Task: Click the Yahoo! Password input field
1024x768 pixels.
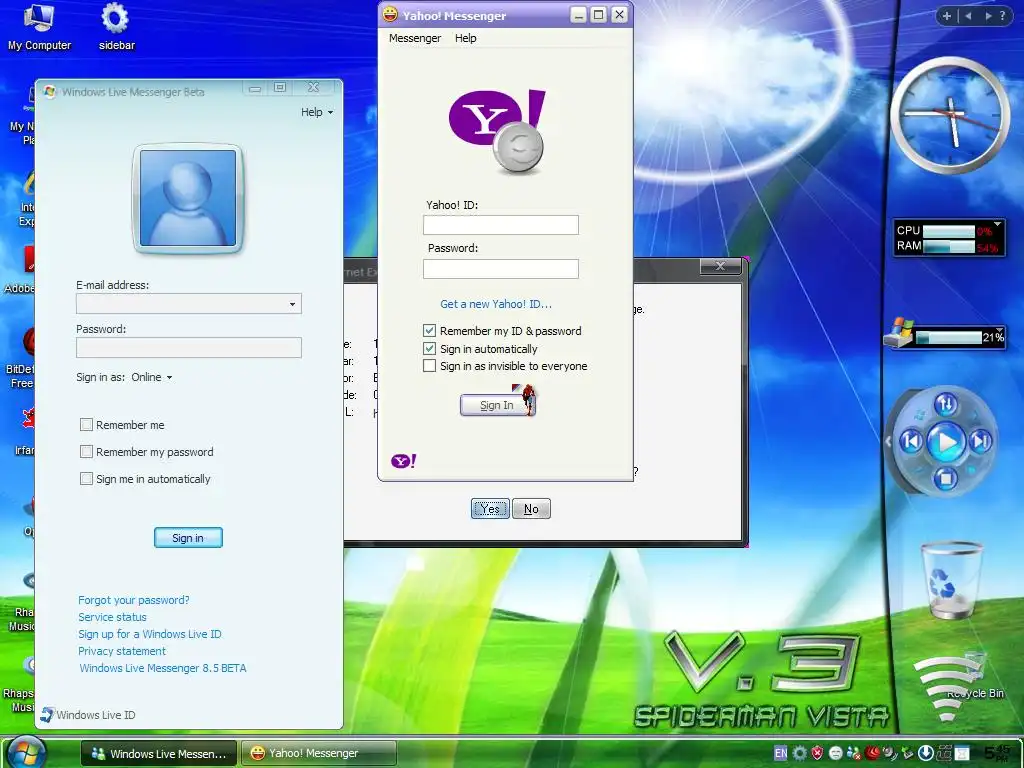Action: 501,268
